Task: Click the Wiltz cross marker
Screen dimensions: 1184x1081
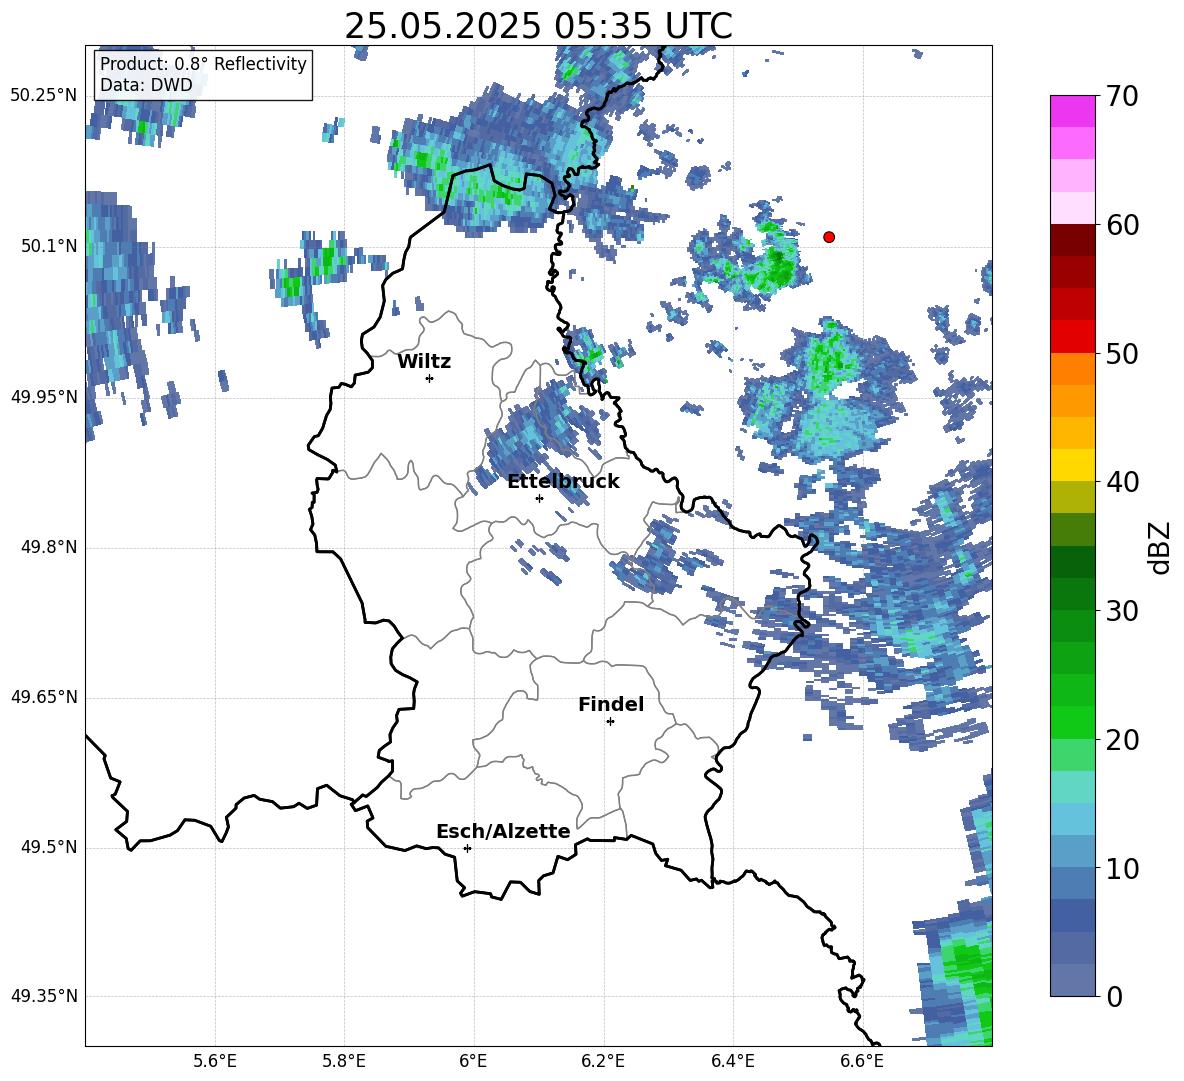Action: (430, 378)
